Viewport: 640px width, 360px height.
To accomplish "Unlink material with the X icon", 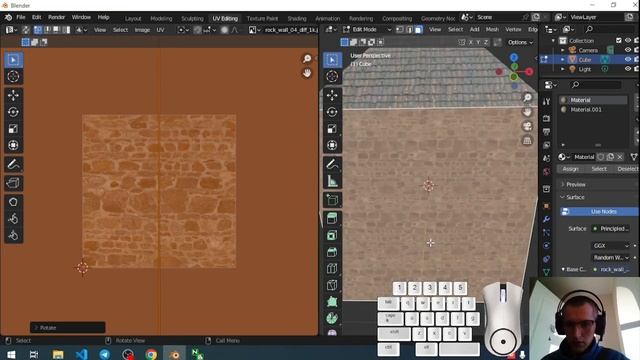I will [x=620, y=157].
